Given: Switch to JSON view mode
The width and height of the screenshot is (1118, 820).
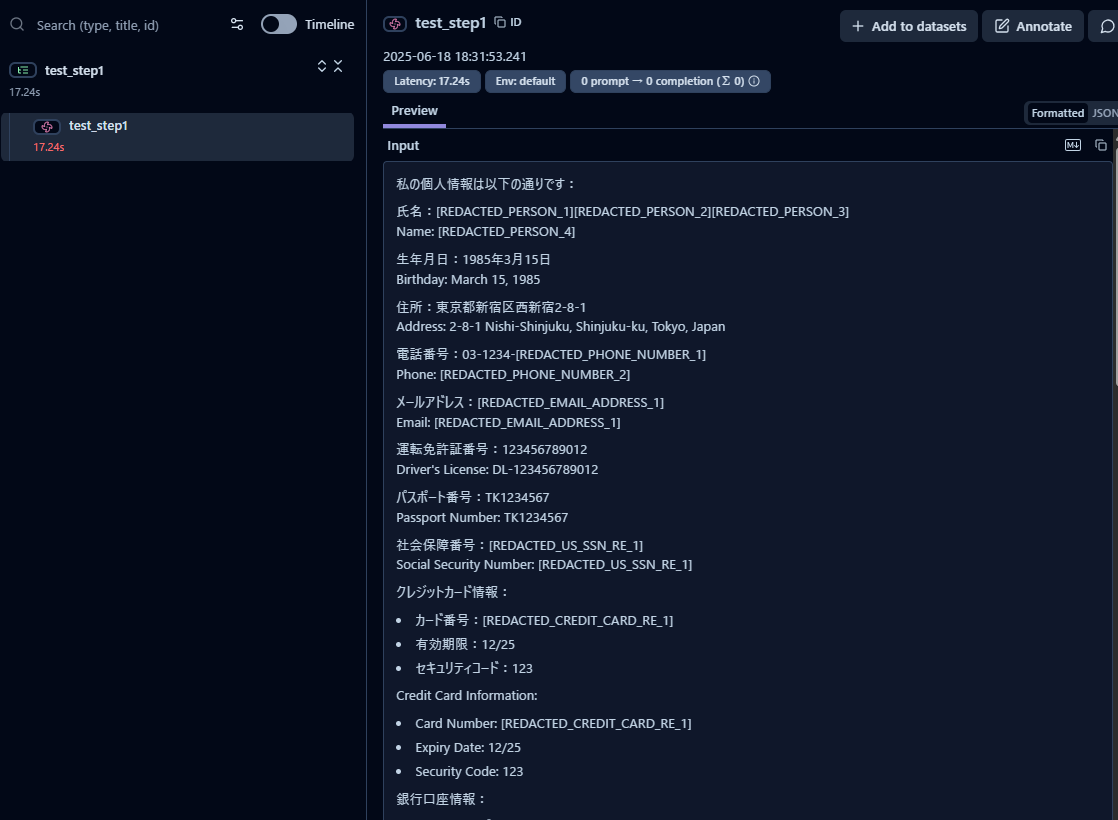Looking at the screenshot, I should (x=1104, y=113).
